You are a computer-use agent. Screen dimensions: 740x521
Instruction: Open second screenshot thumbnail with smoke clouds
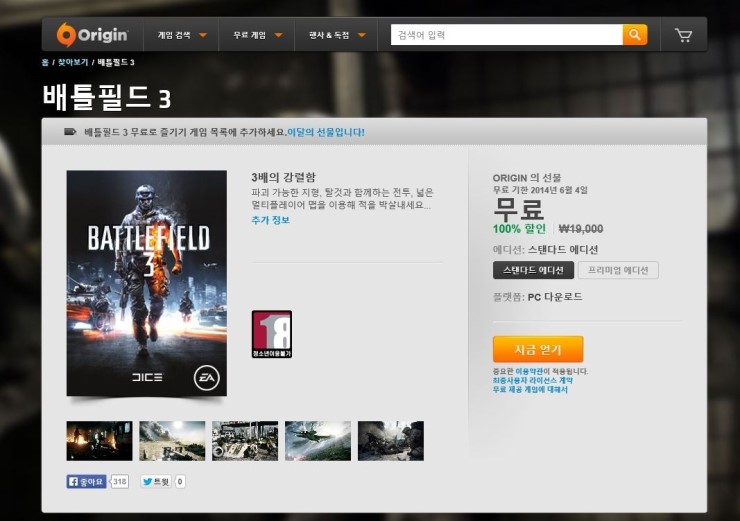pos(172,441)
